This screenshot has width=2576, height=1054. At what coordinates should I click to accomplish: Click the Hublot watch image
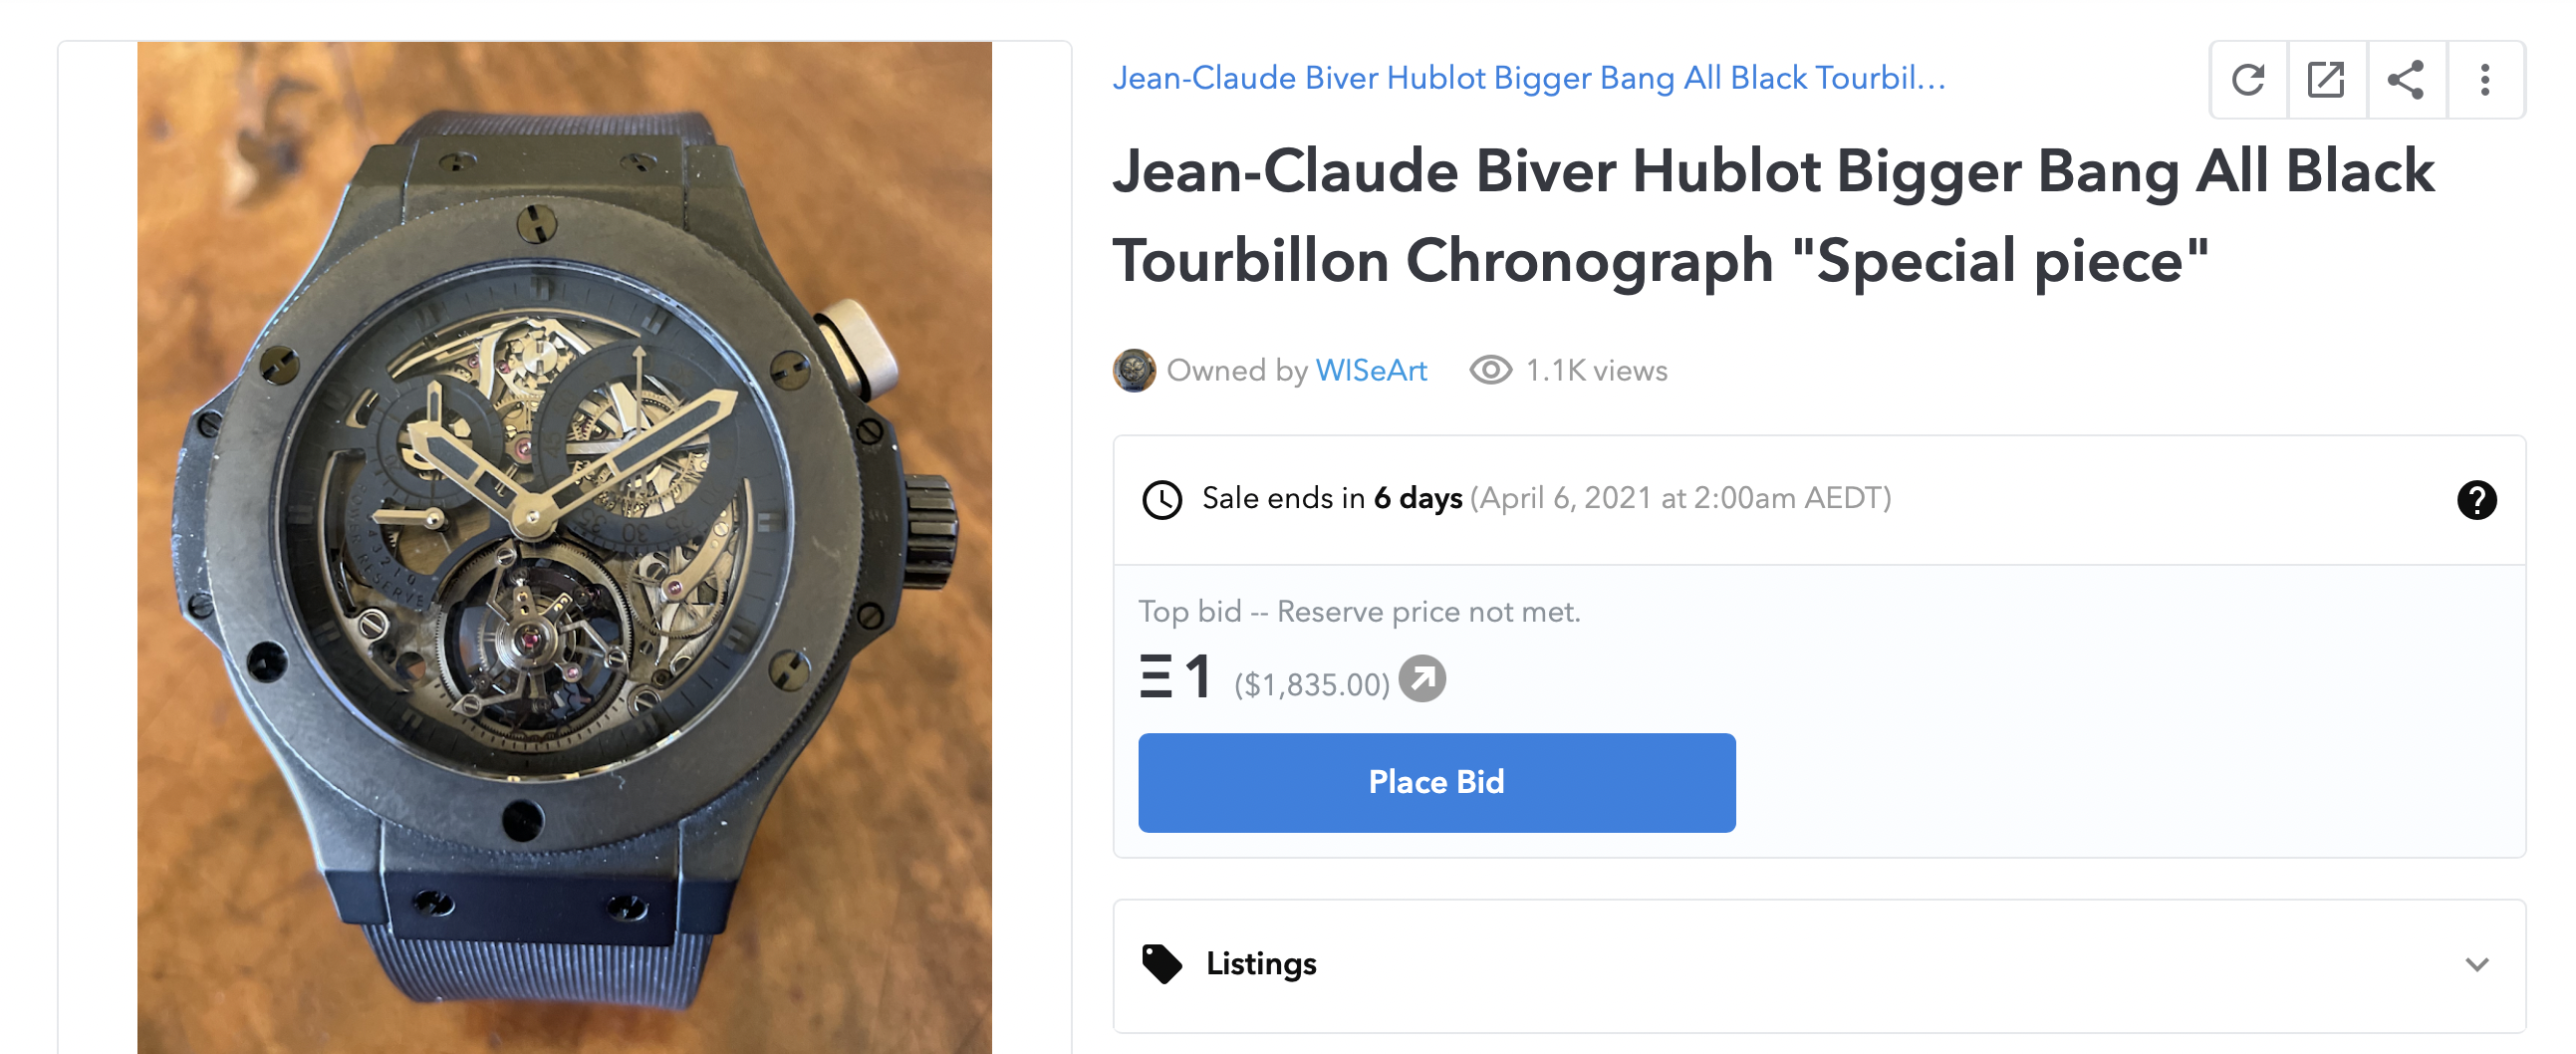(564, 547)
